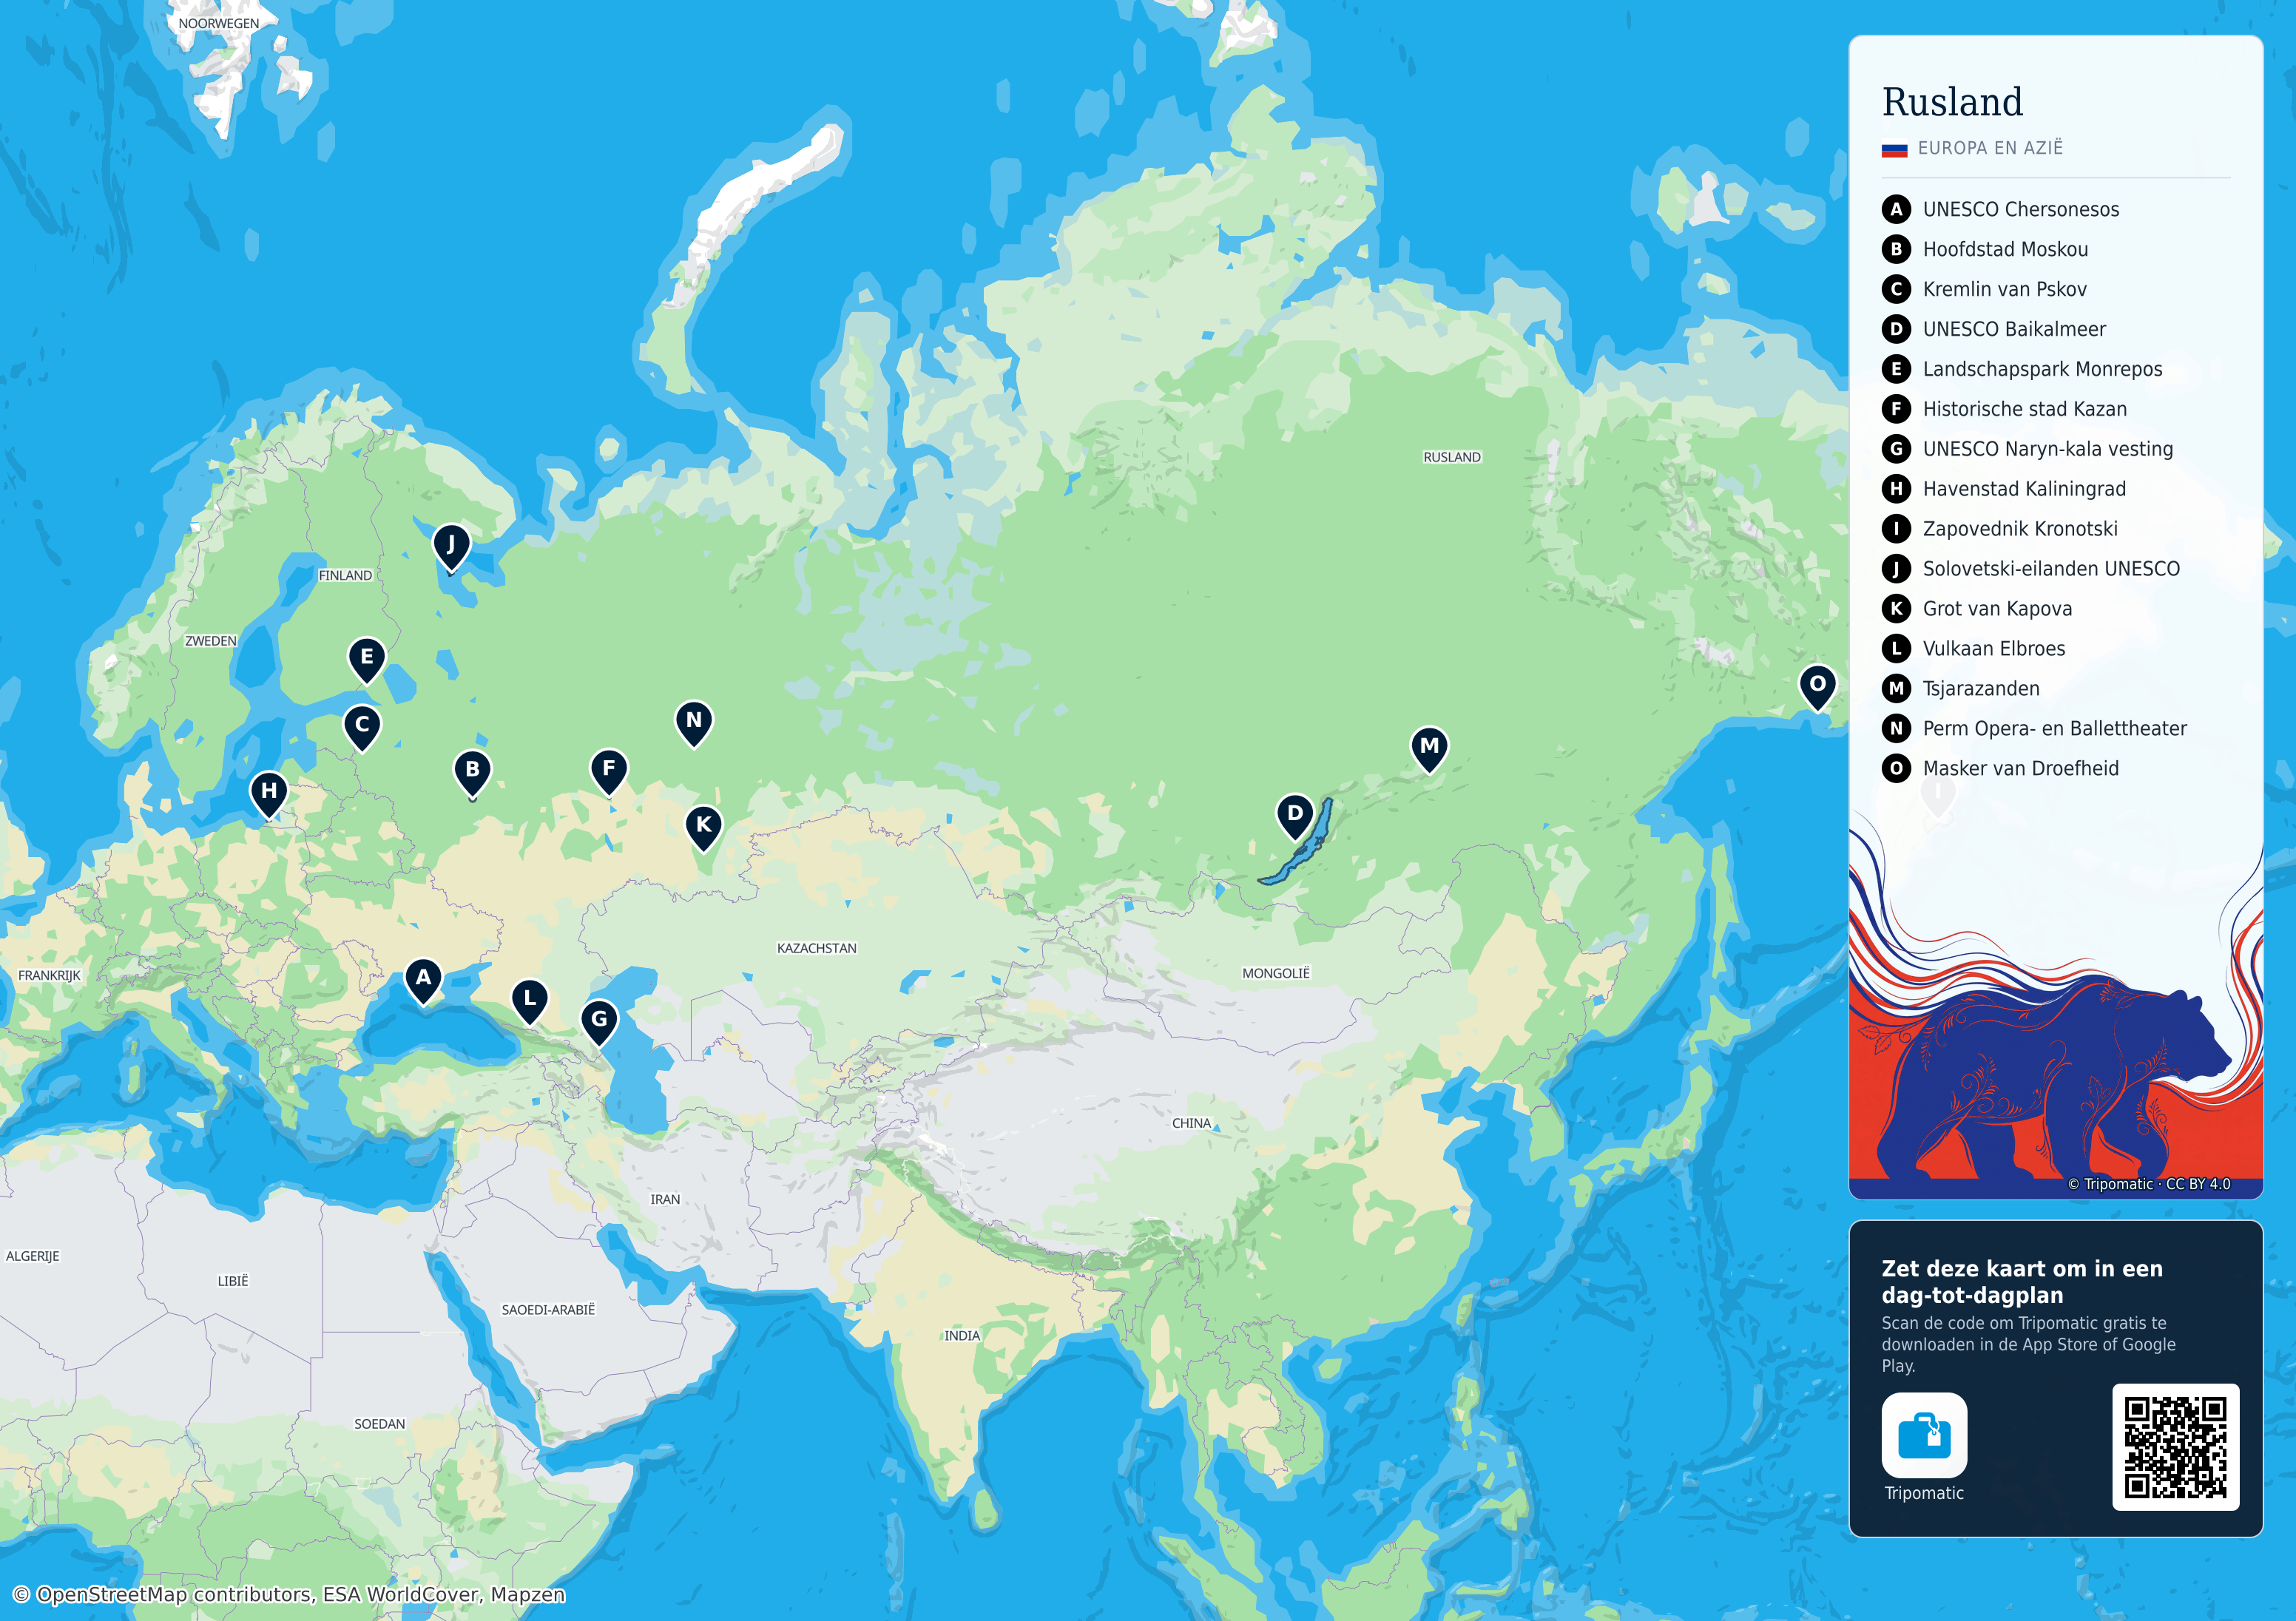2296x1621 pixels.
Task: Click the Tripomatic CC BY 4.0 credit
Action: 2148,1184
